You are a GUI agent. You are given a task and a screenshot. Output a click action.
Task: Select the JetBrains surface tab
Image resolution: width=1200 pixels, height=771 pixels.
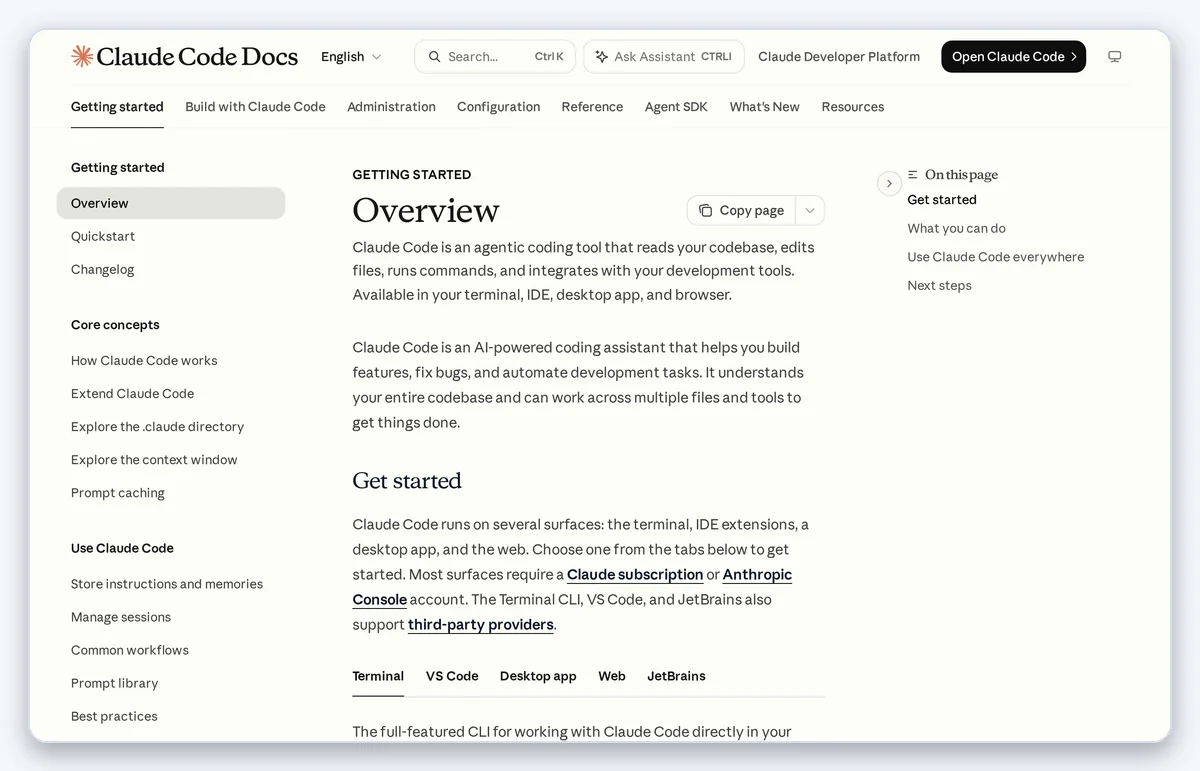[676, 676]
